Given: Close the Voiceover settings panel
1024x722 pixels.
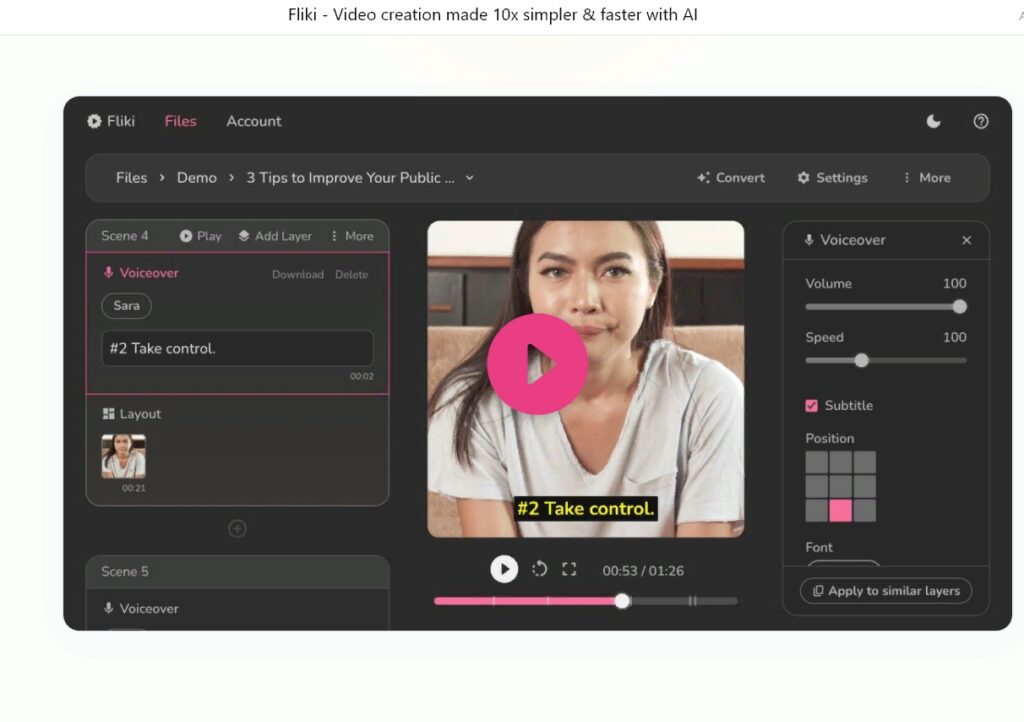Looking at the screenshot, I should (966, 240).
